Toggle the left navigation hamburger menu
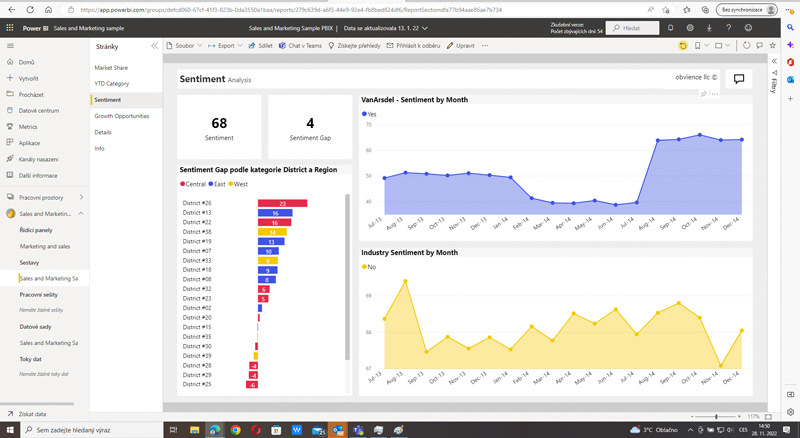The height and width of the screenshot is (438, 800). tap(10, 46)
